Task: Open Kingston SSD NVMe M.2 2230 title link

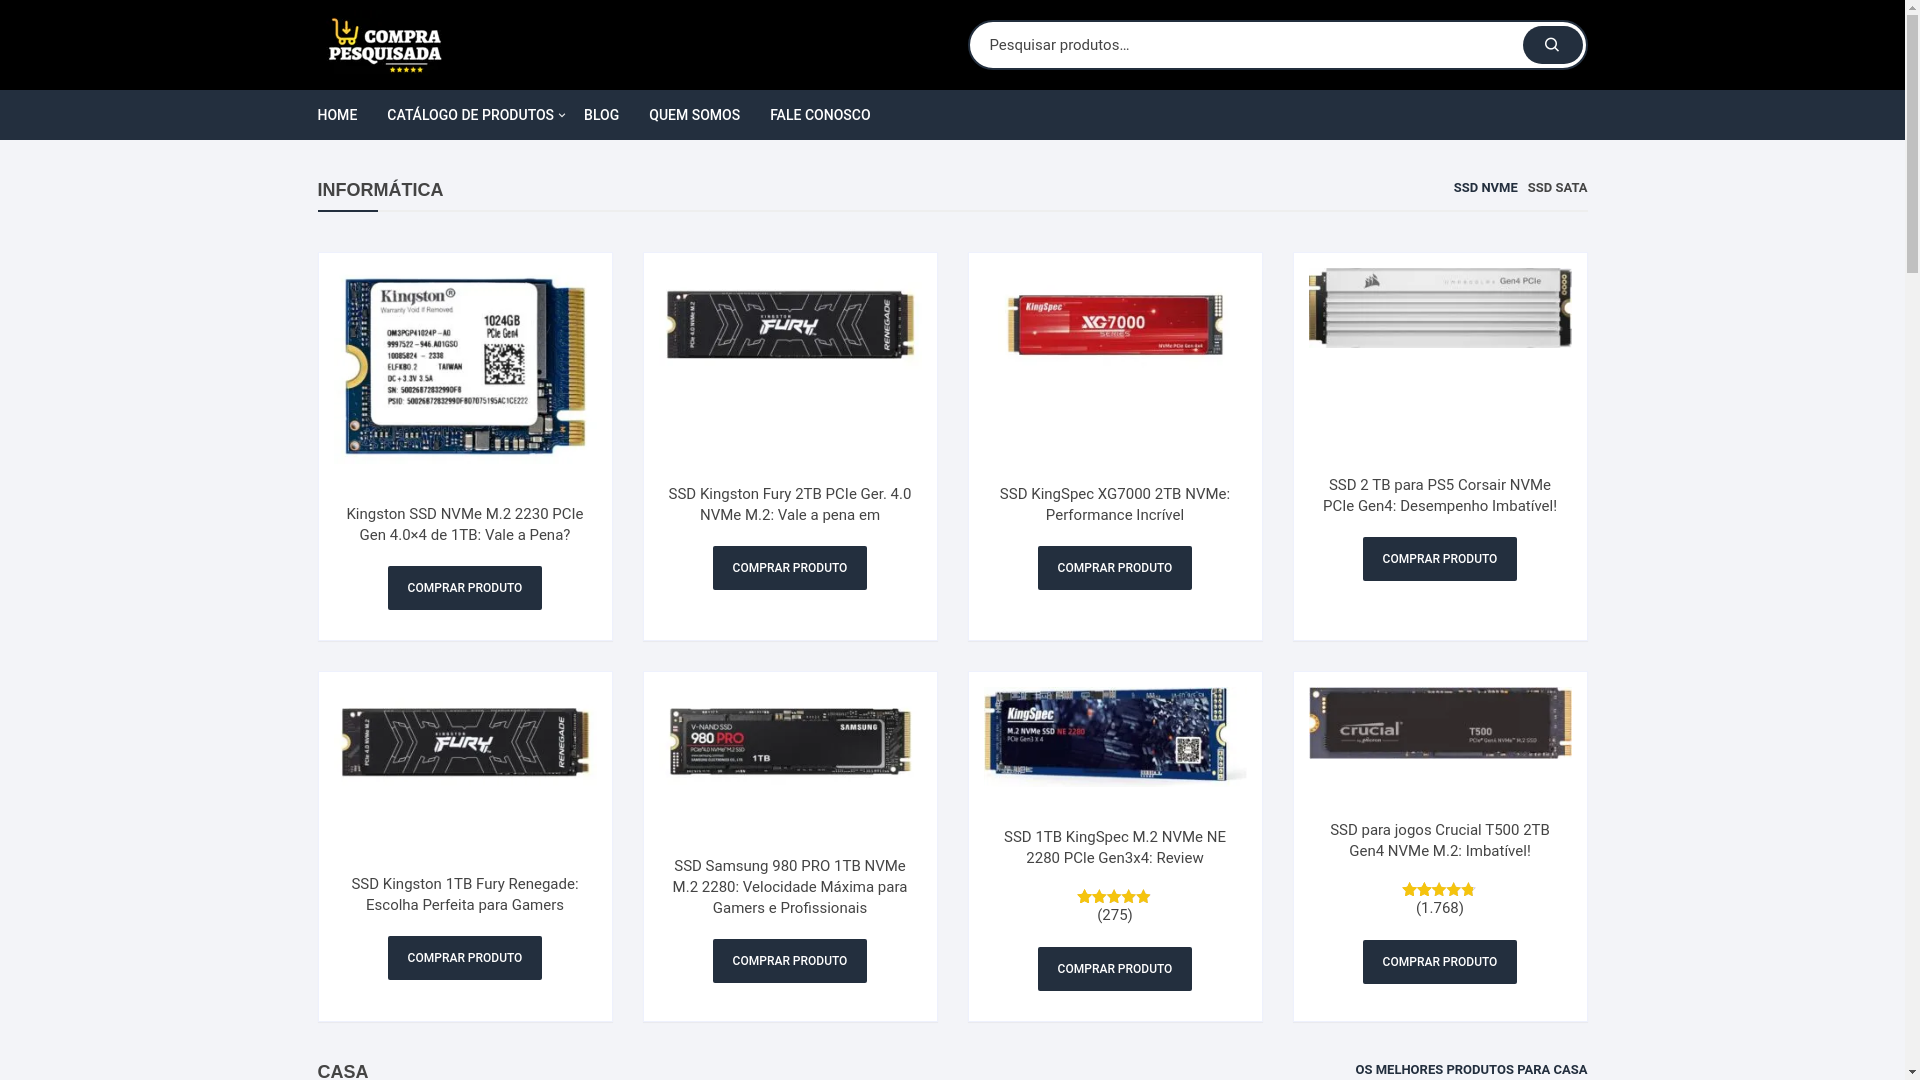Action: point(465,524)
